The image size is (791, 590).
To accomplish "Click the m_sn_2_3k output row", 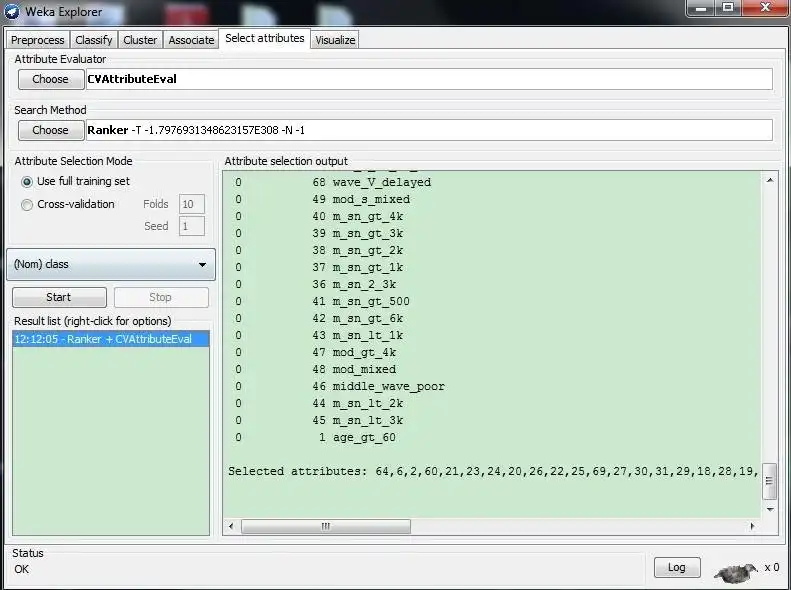I will click(x=315, y=285).
